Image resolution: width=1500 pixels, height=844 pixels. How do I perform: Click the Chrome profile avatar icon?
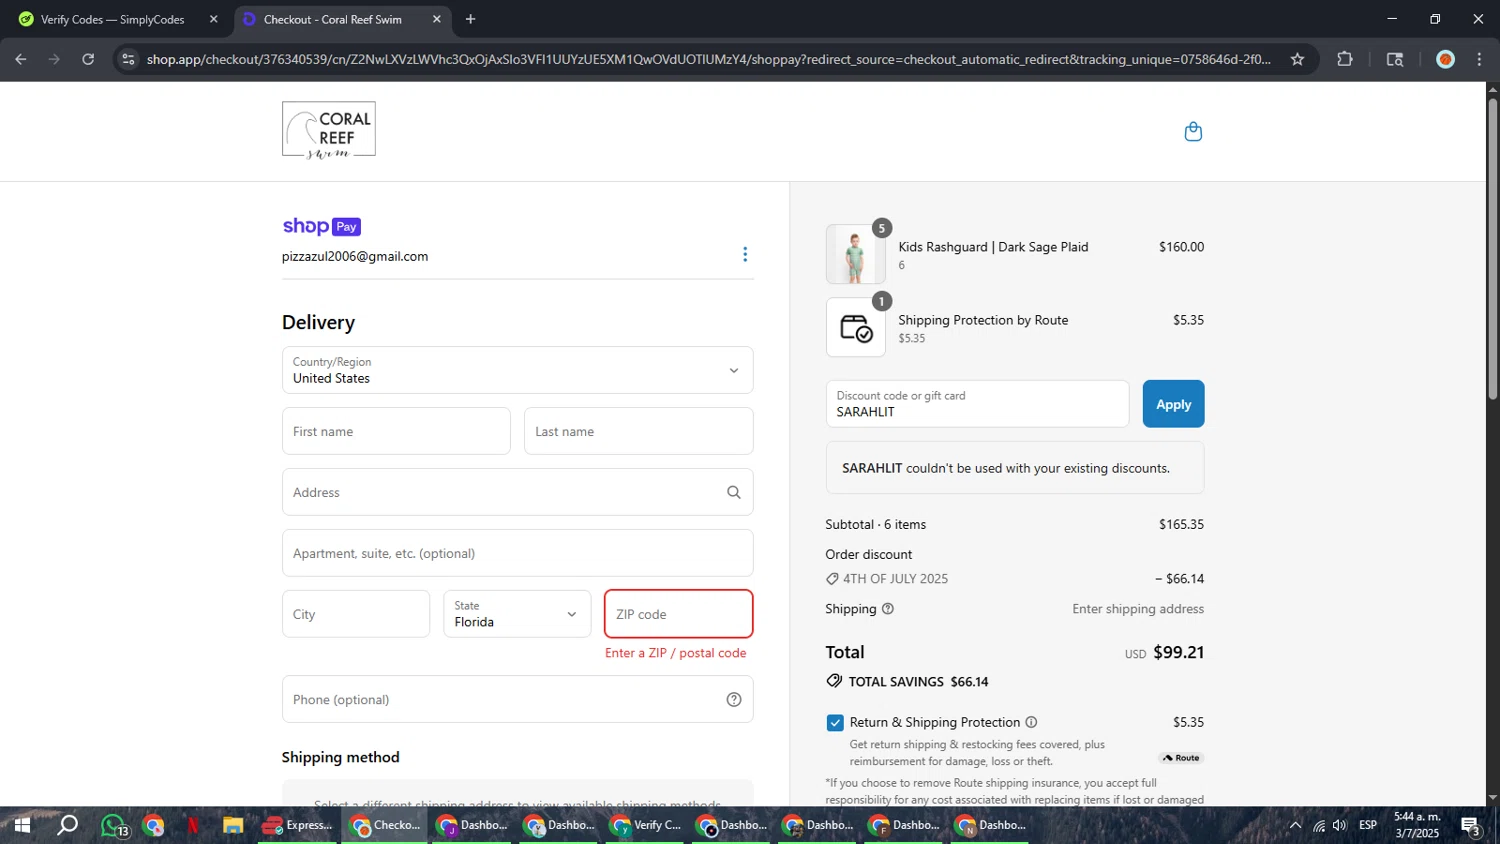(x=1445, y=59)
